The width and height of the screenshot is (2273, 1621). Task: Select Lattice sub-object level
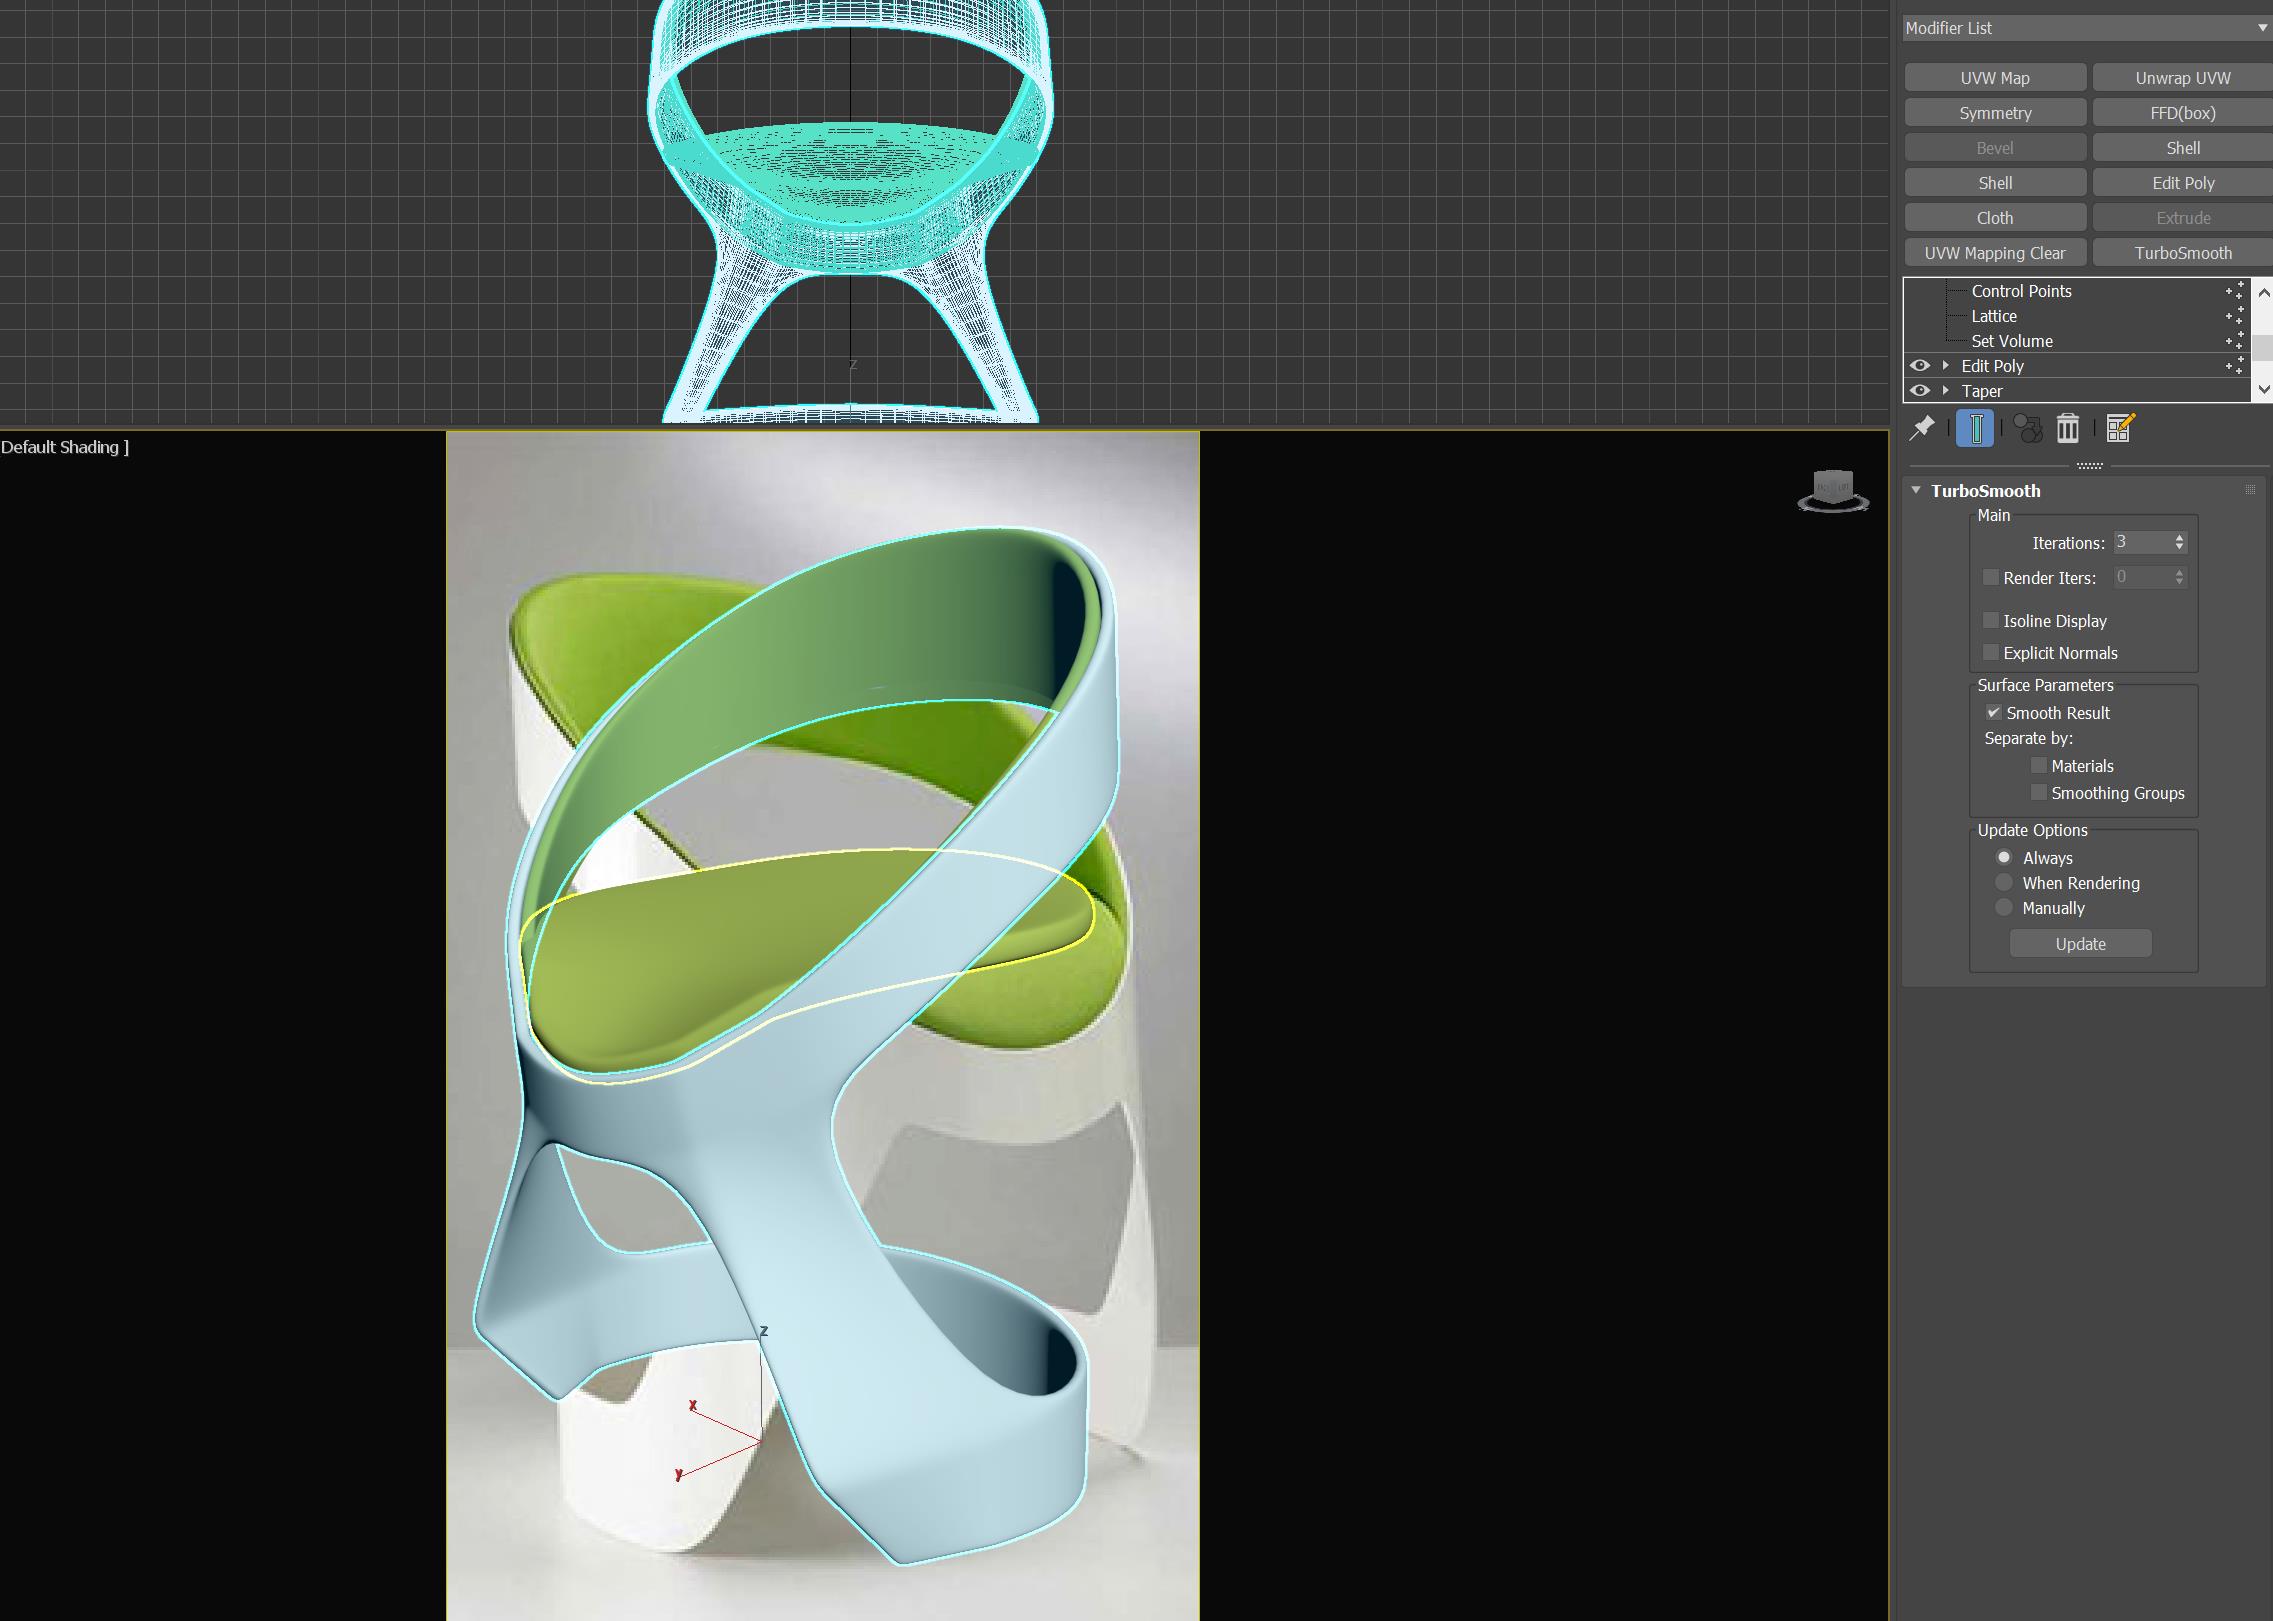pos(1994,315)
